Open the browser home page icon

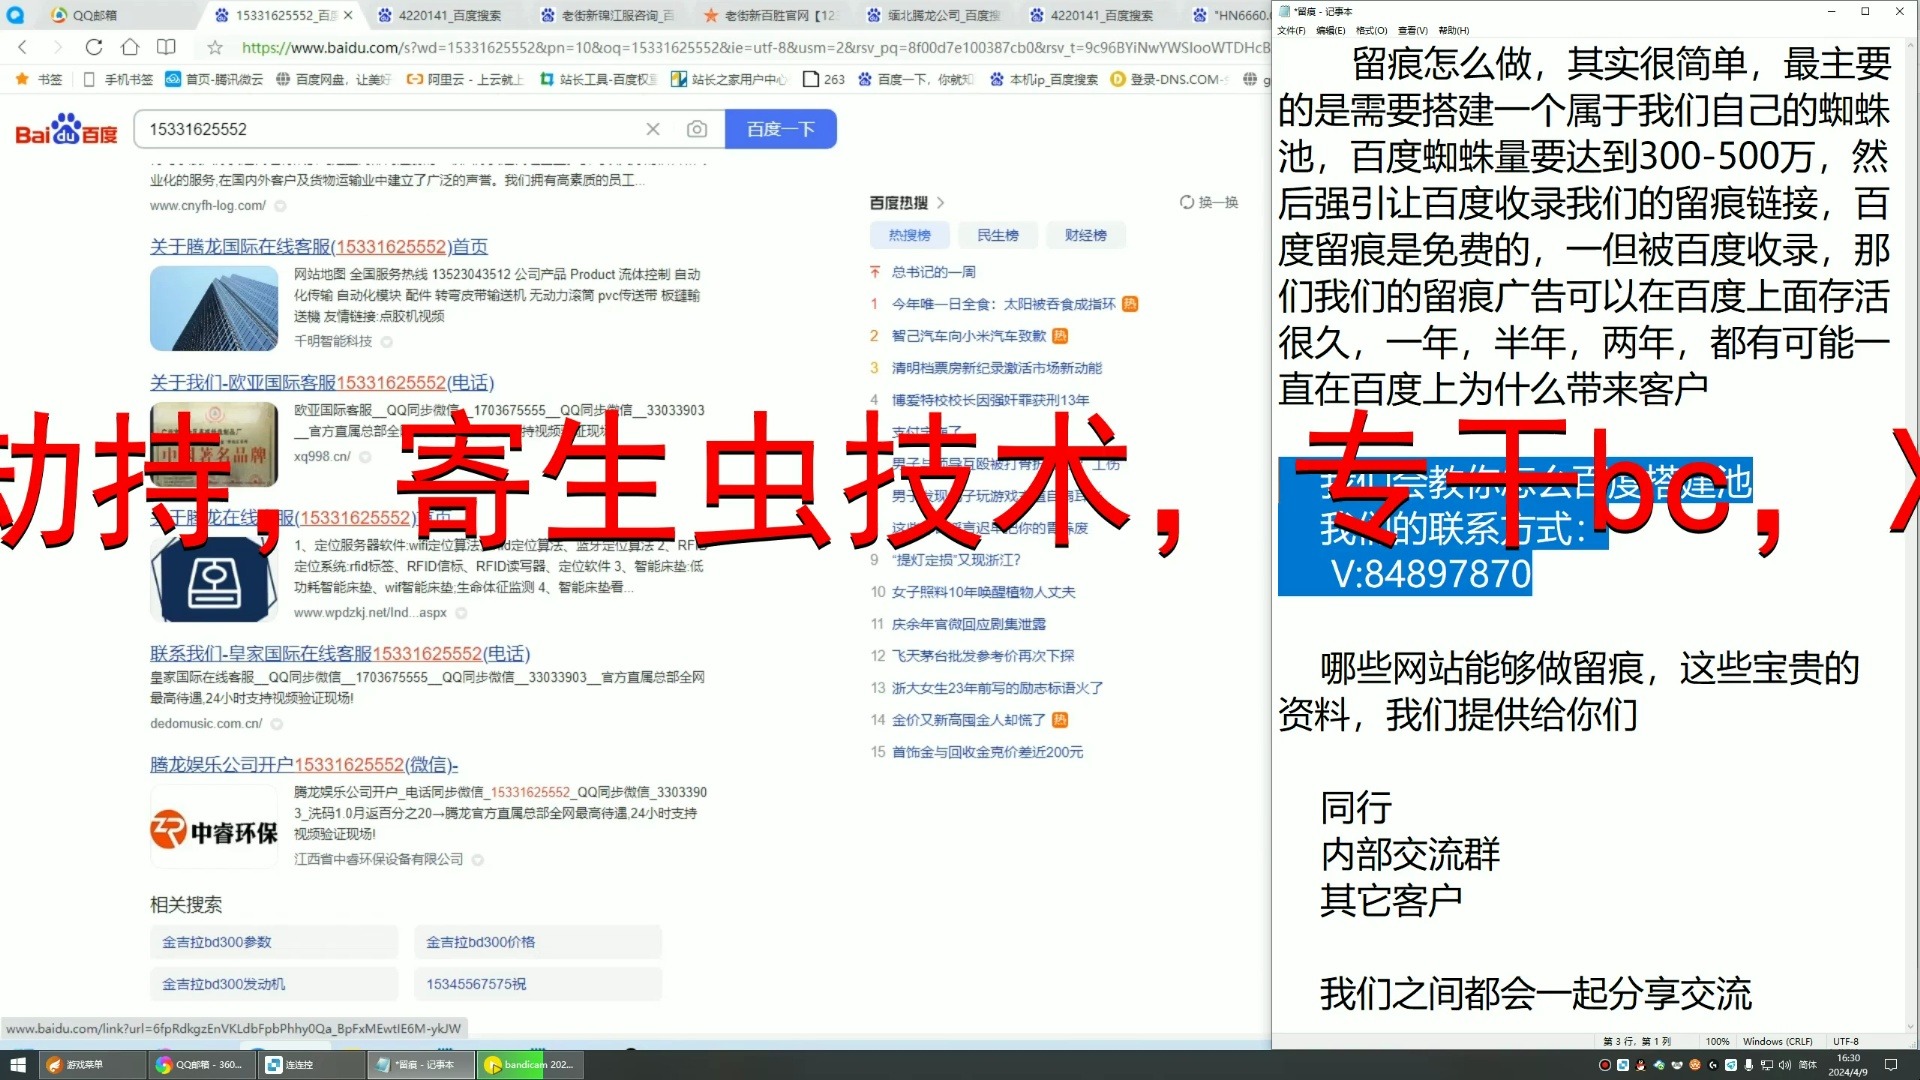[x=130, y=47]
